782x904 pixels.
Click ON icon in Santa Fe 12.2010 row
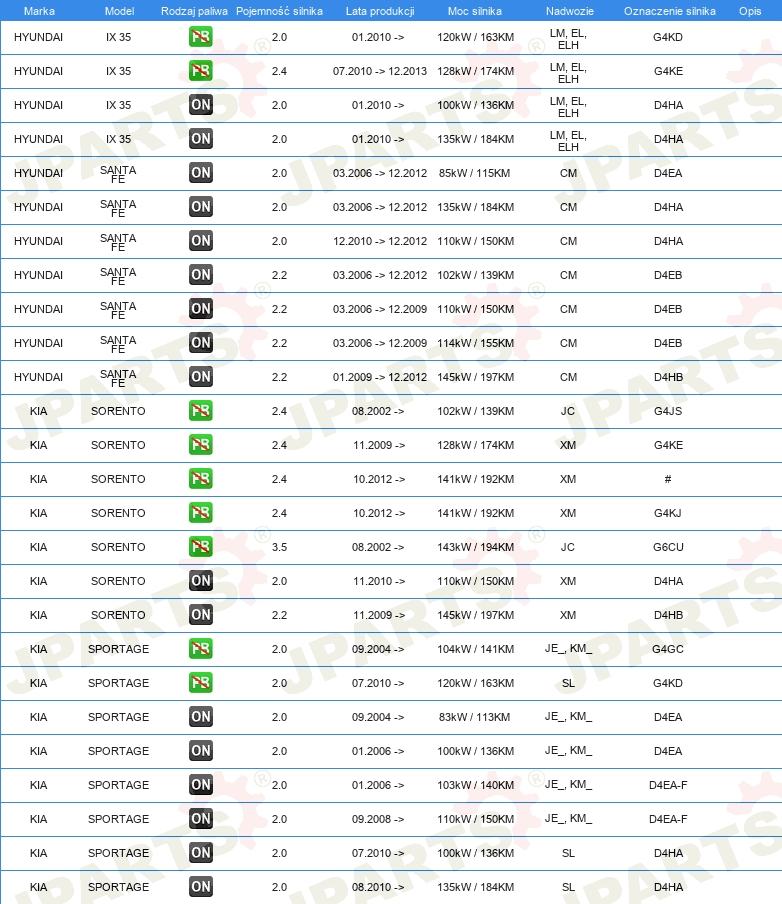coord(201,241)
